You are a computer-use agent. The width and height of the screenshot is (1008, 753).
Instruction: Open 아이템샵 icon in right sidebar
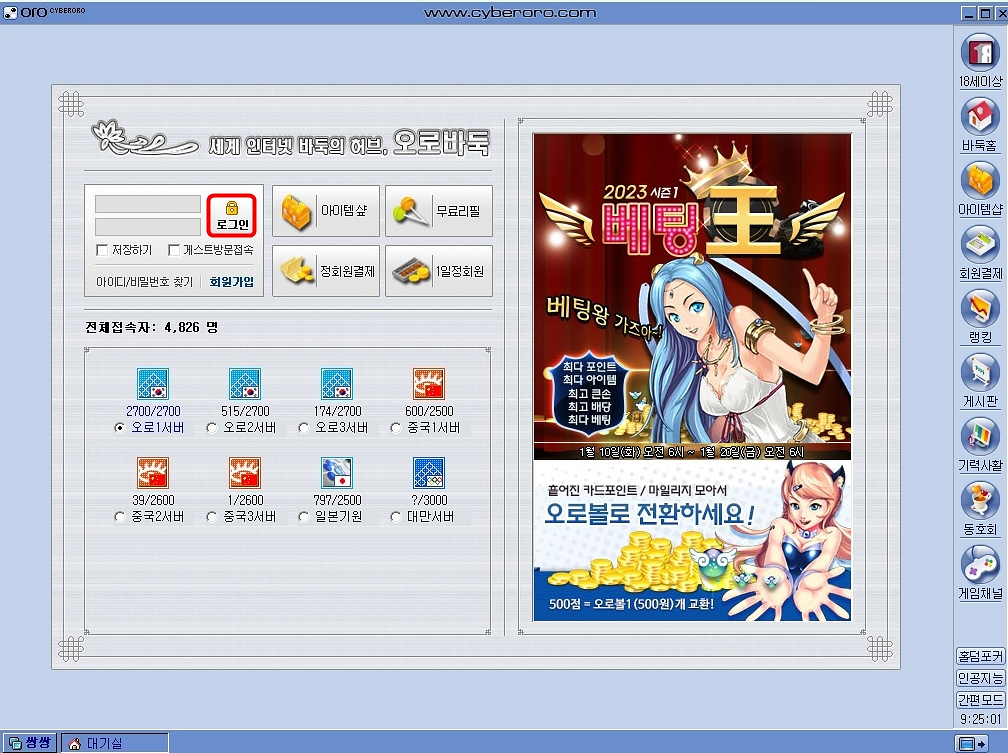(980, 180)
